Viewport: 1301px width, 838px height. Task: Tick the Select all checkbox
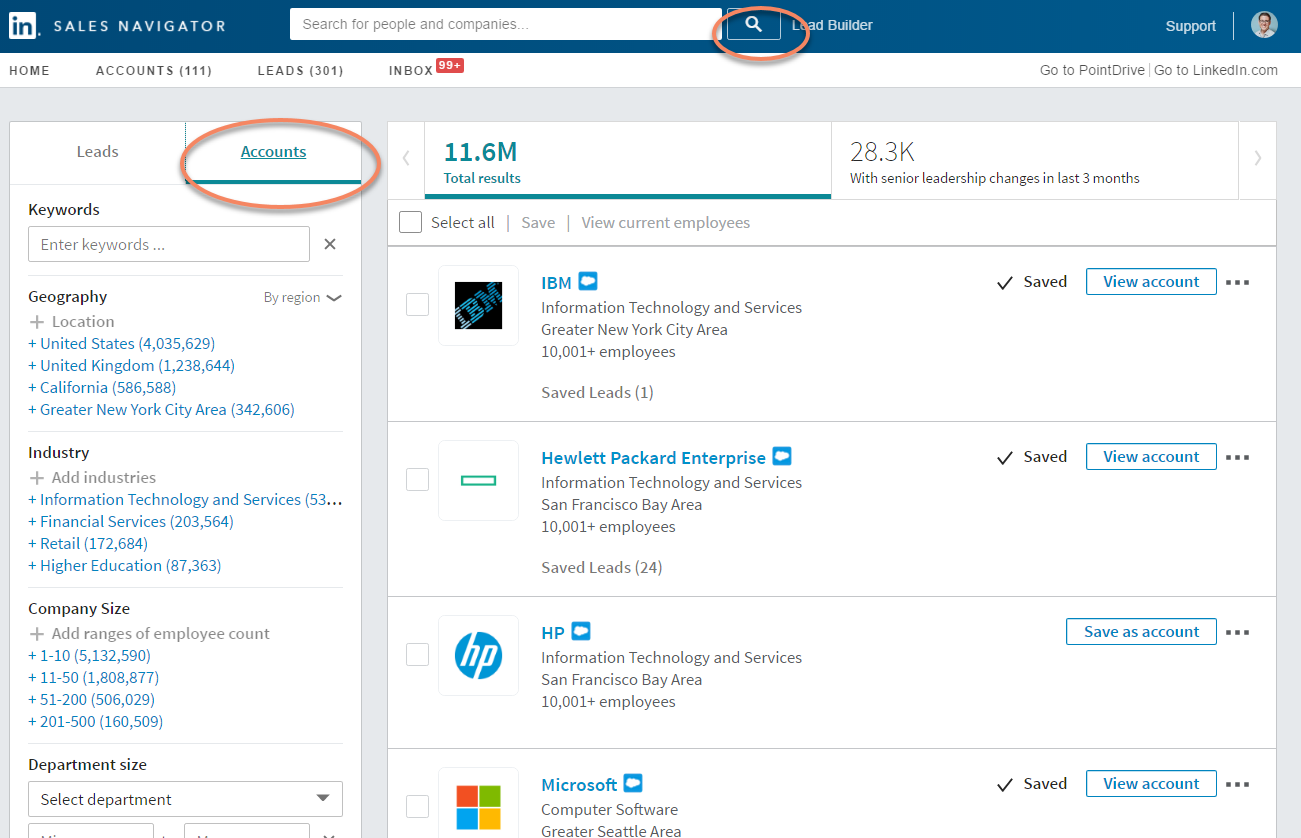click(410, 222)
